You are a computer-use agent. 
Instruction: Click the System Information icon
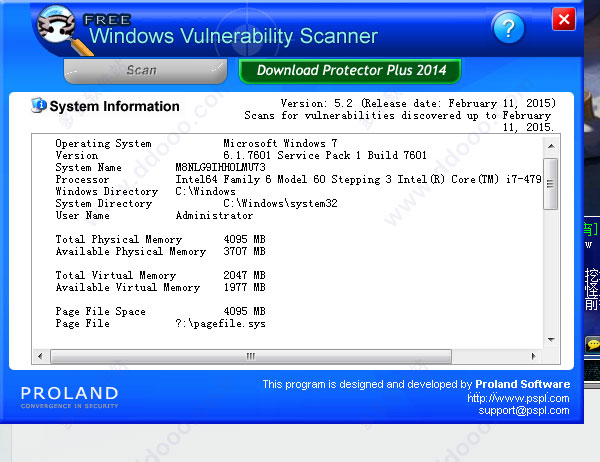click(39, 105)
